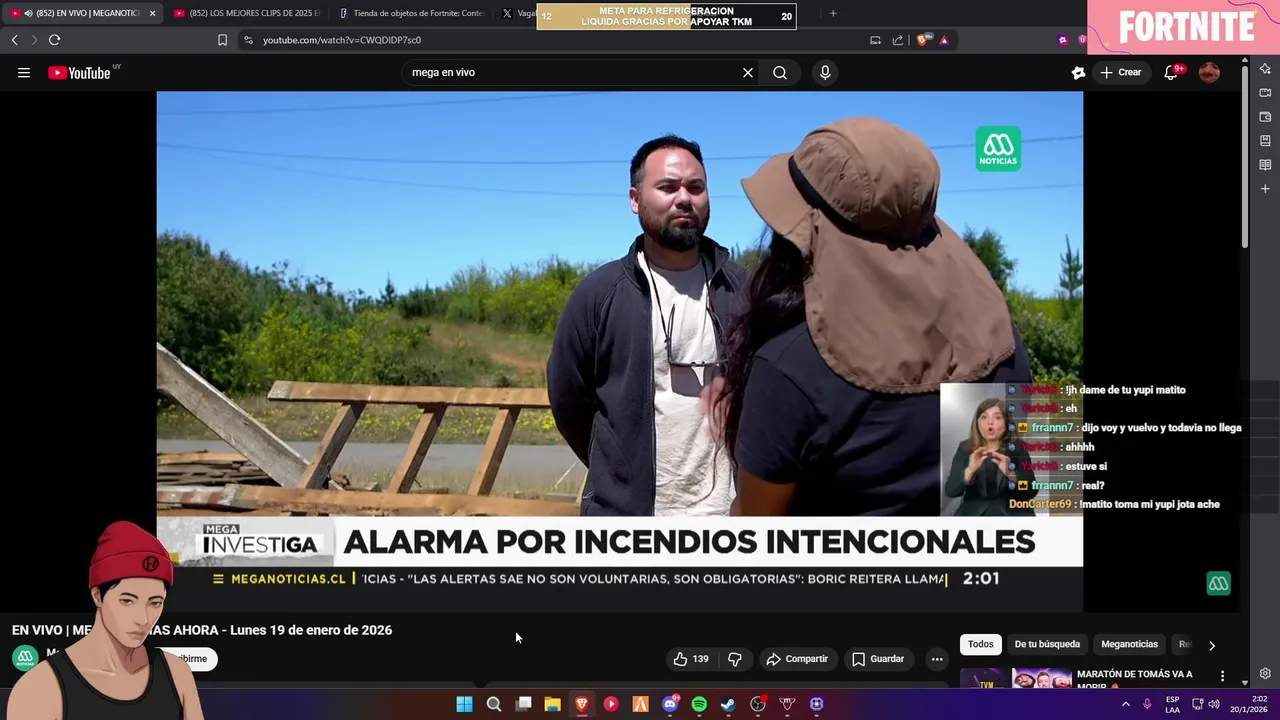Click the youtube.com address bar URL
Viewport: 1280px width, 720px height.
coord(342,40)
